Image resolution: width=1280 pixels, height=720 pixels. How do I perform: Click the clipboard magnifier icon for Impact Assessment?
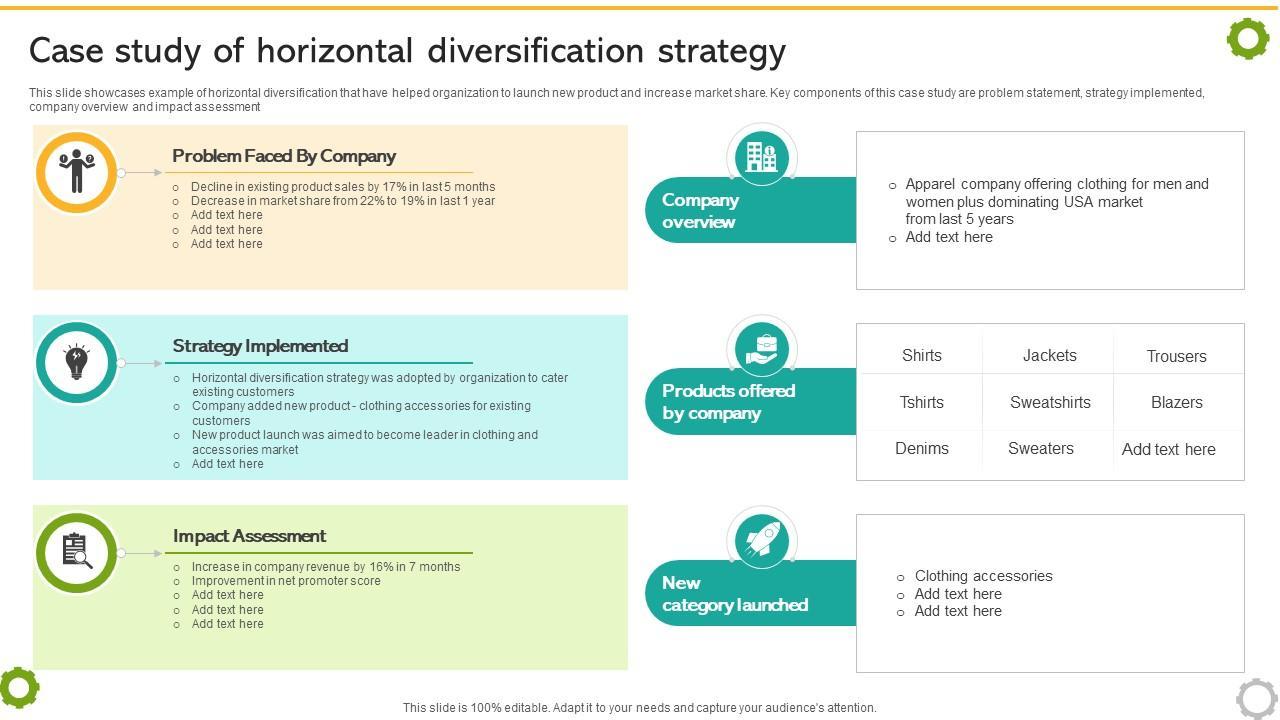(x=77, y=551)
